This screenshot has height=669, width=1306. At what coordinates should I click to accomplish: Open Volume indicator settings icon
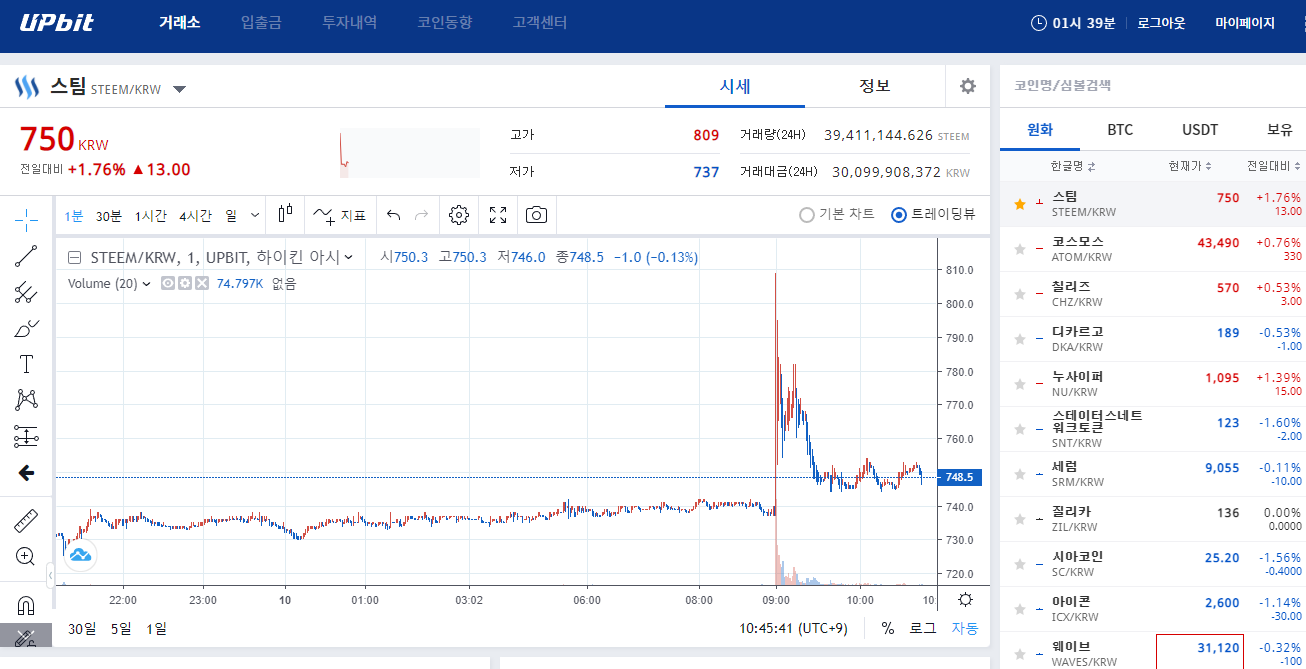coord(185,283)
